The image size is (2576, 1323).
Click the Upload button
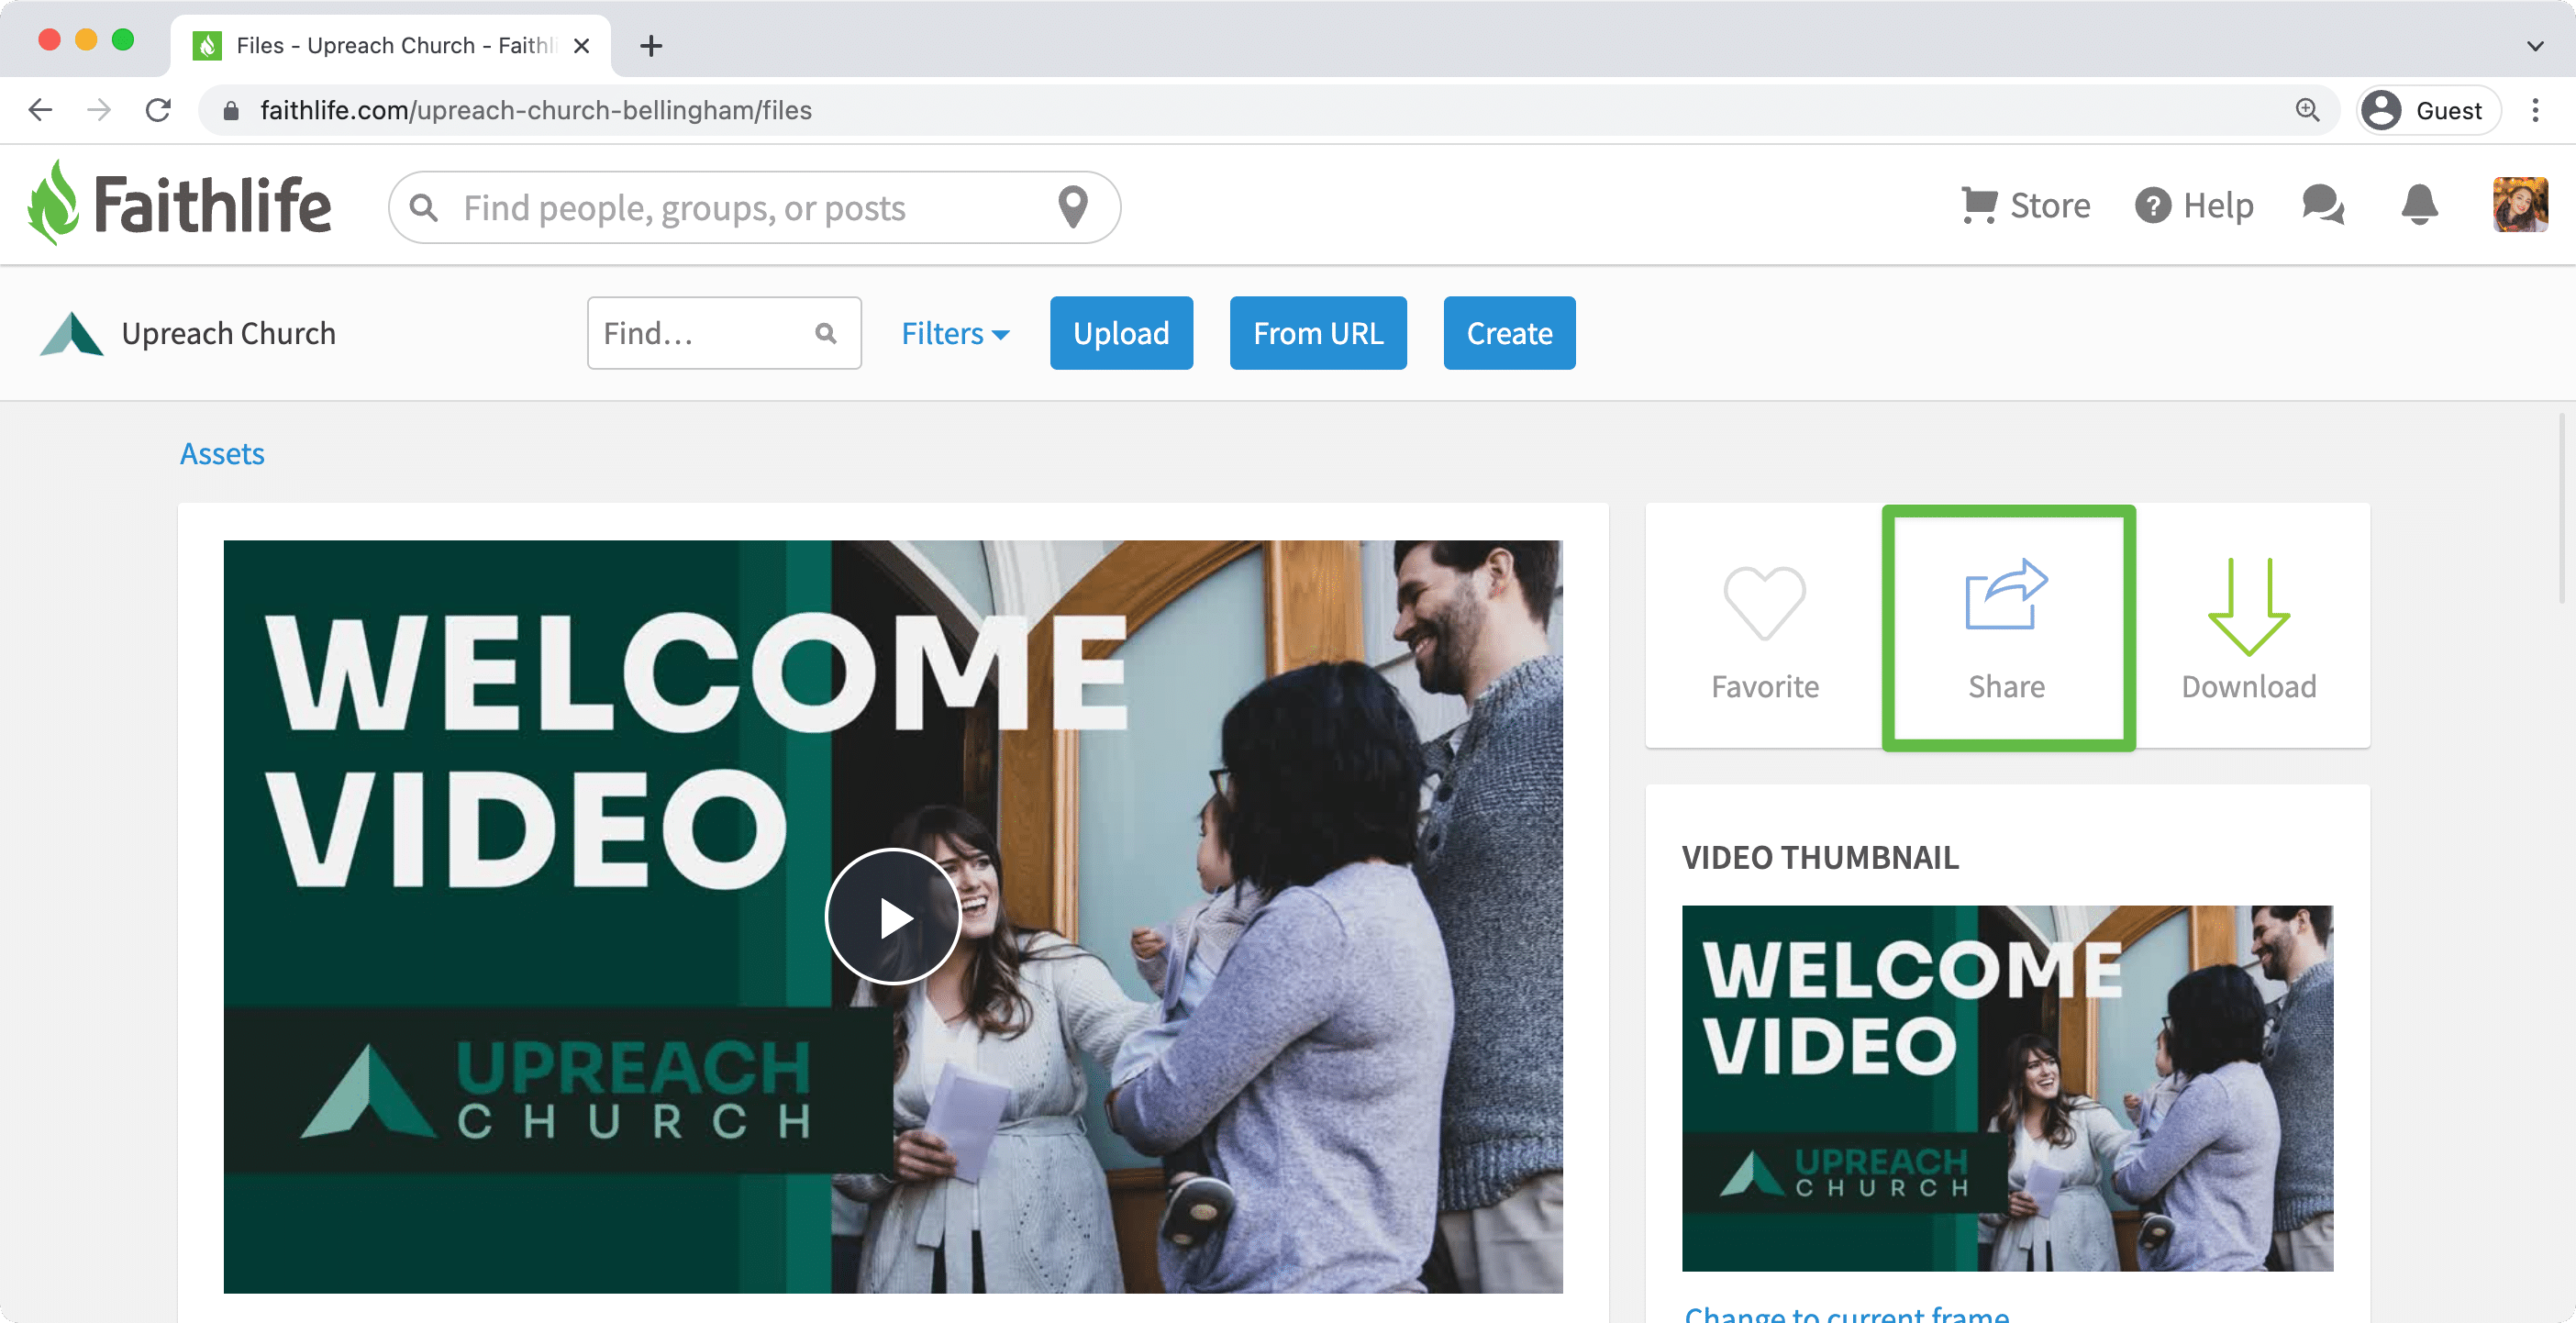pos(1121,333)
